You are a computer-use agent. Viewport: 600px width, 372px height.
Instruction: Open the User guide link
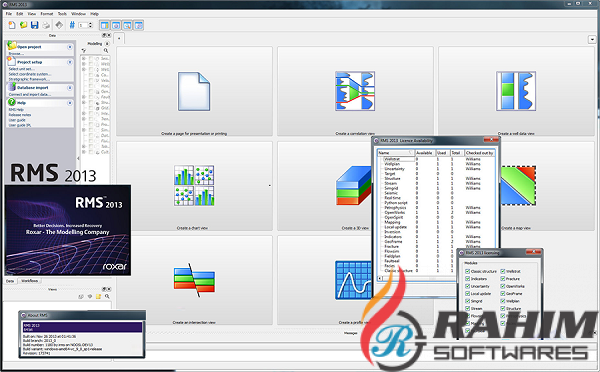pyautogui.click(x=17, y=120)
